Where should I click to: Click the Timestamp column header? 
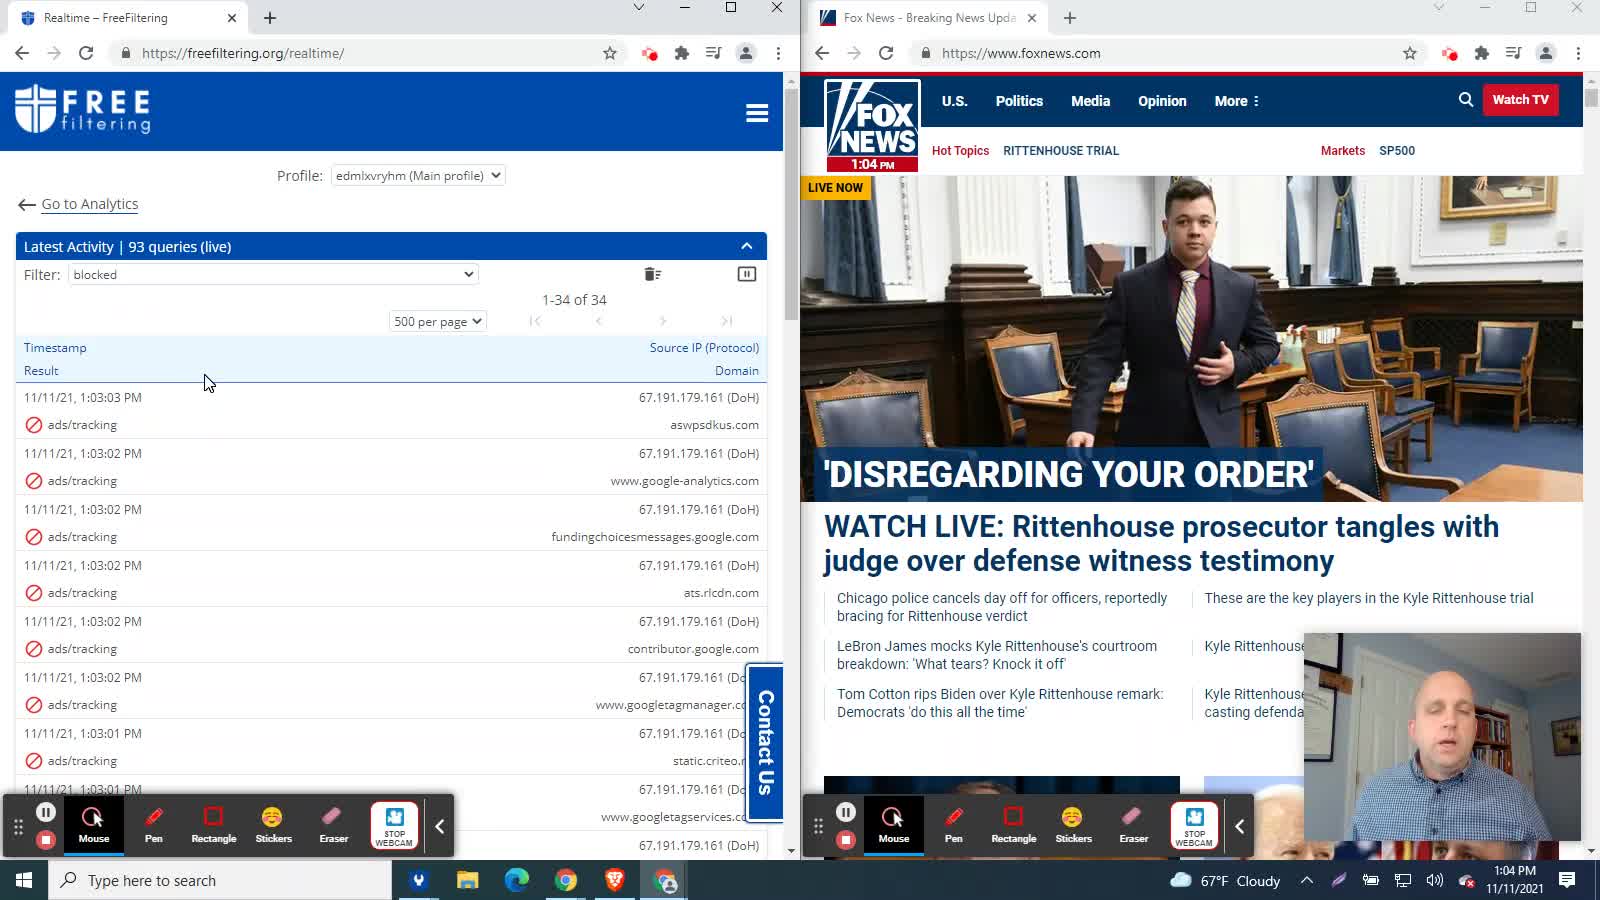(55, 348)
